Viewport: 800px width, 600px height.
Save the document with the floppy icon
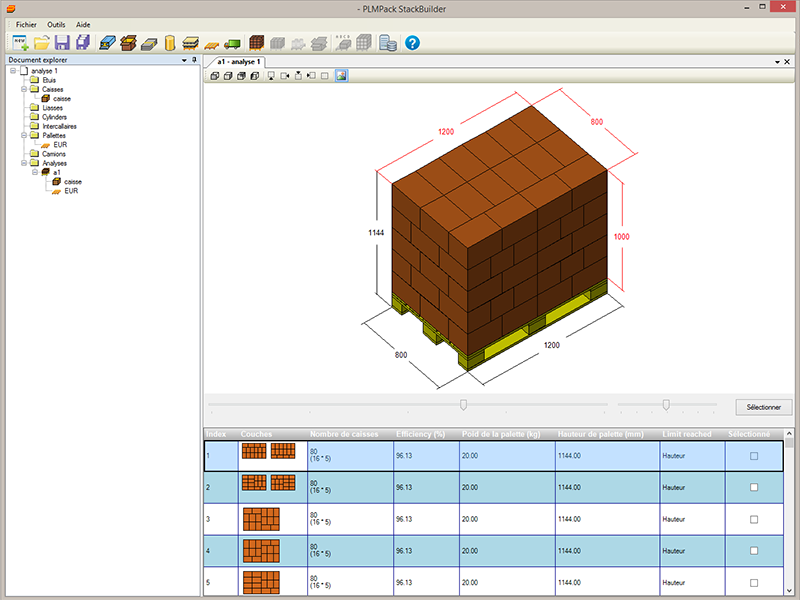[62, 43]
